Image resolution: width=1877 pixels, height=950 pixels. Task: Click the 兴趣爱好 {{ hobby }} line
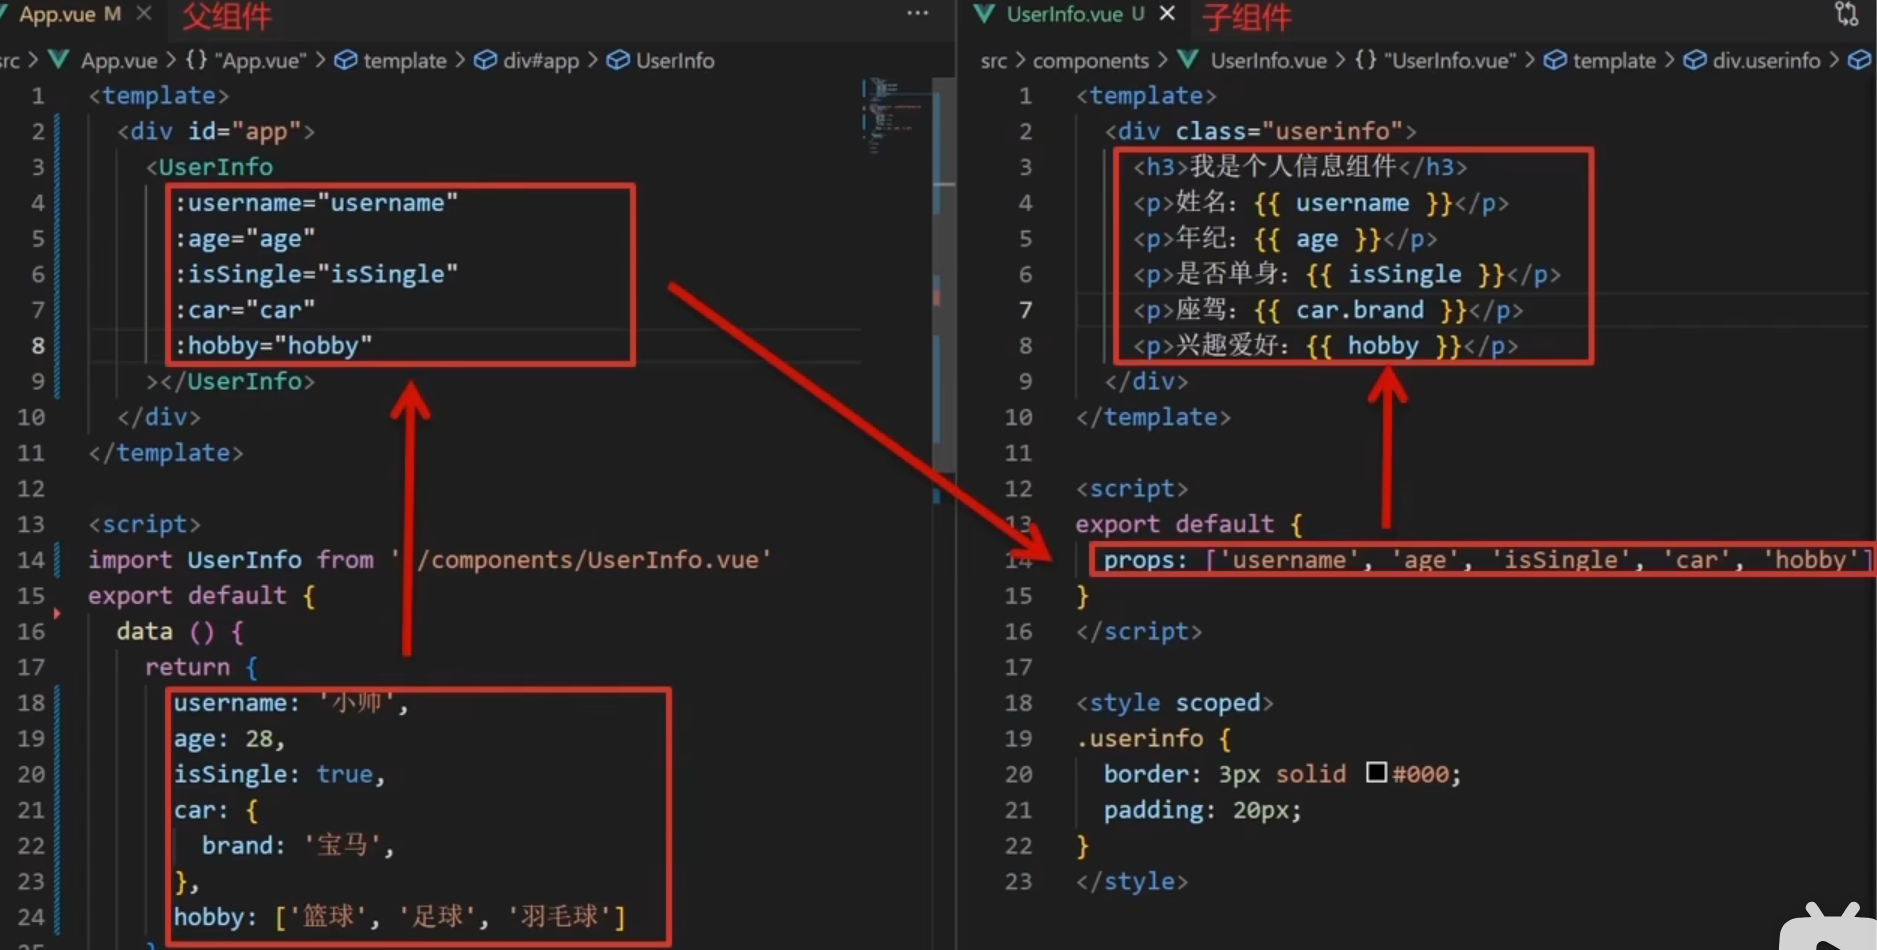tap(1325, 346)
